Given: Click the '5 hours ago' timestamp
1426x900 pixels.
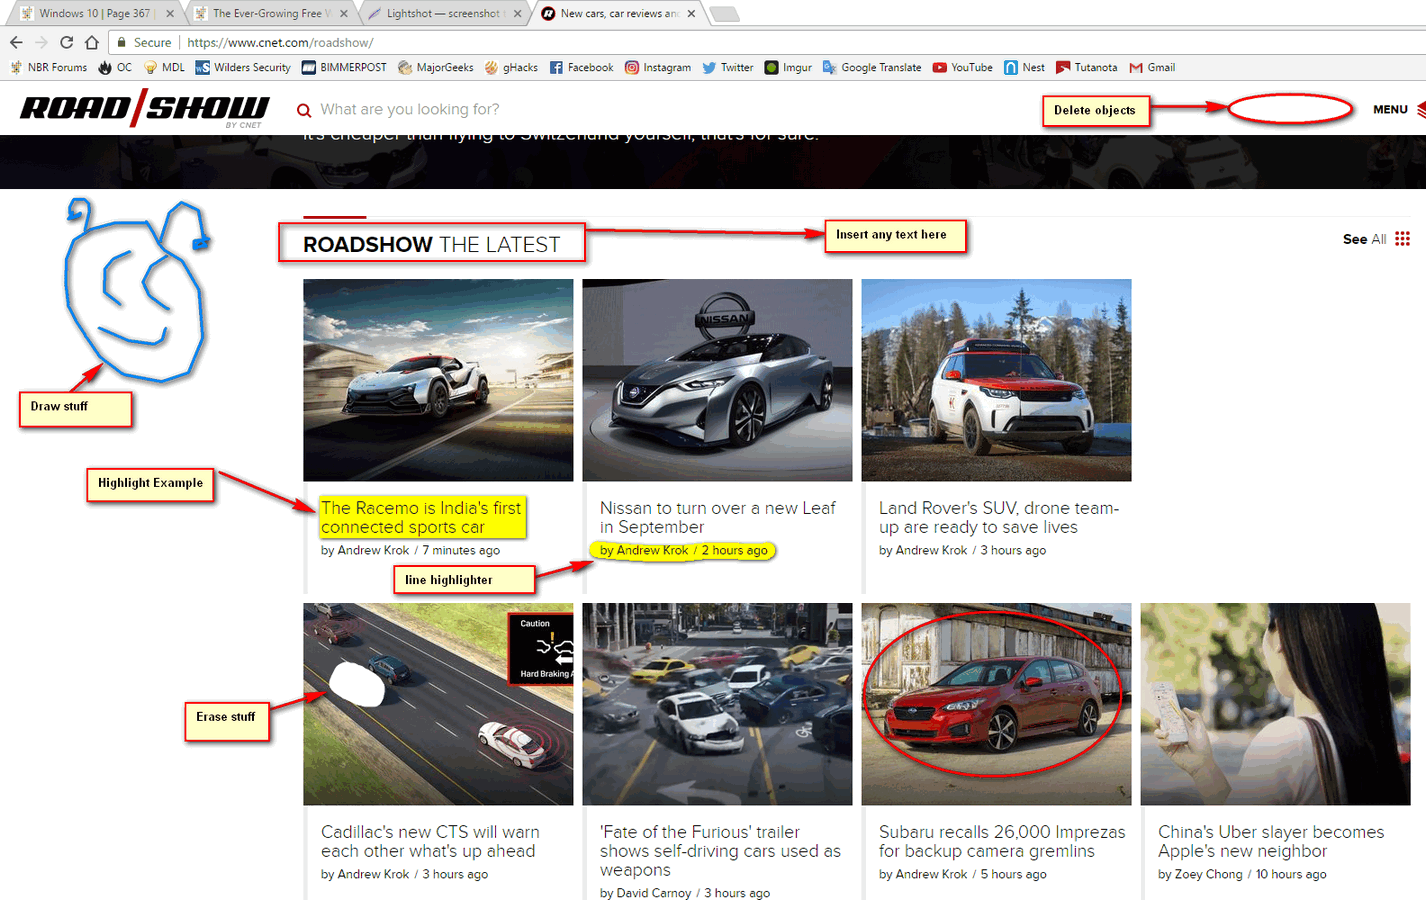Looking at the screenshot, I should 1013,874.
